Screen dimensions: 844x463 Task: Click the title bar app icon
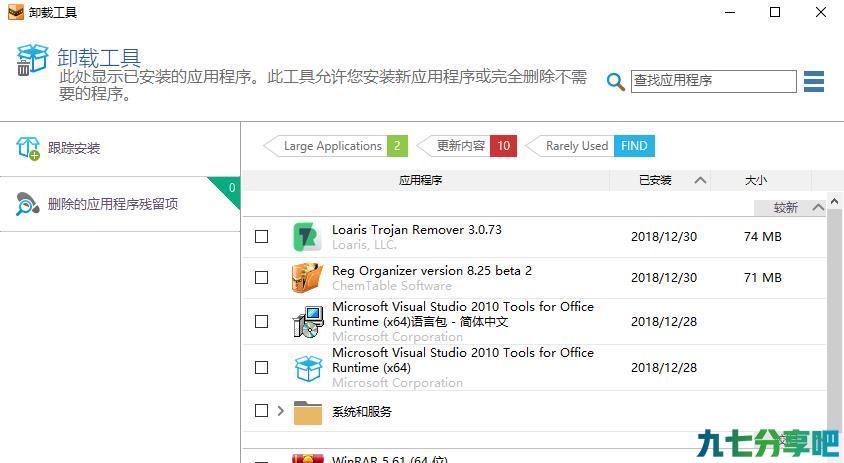click(16, 12)
